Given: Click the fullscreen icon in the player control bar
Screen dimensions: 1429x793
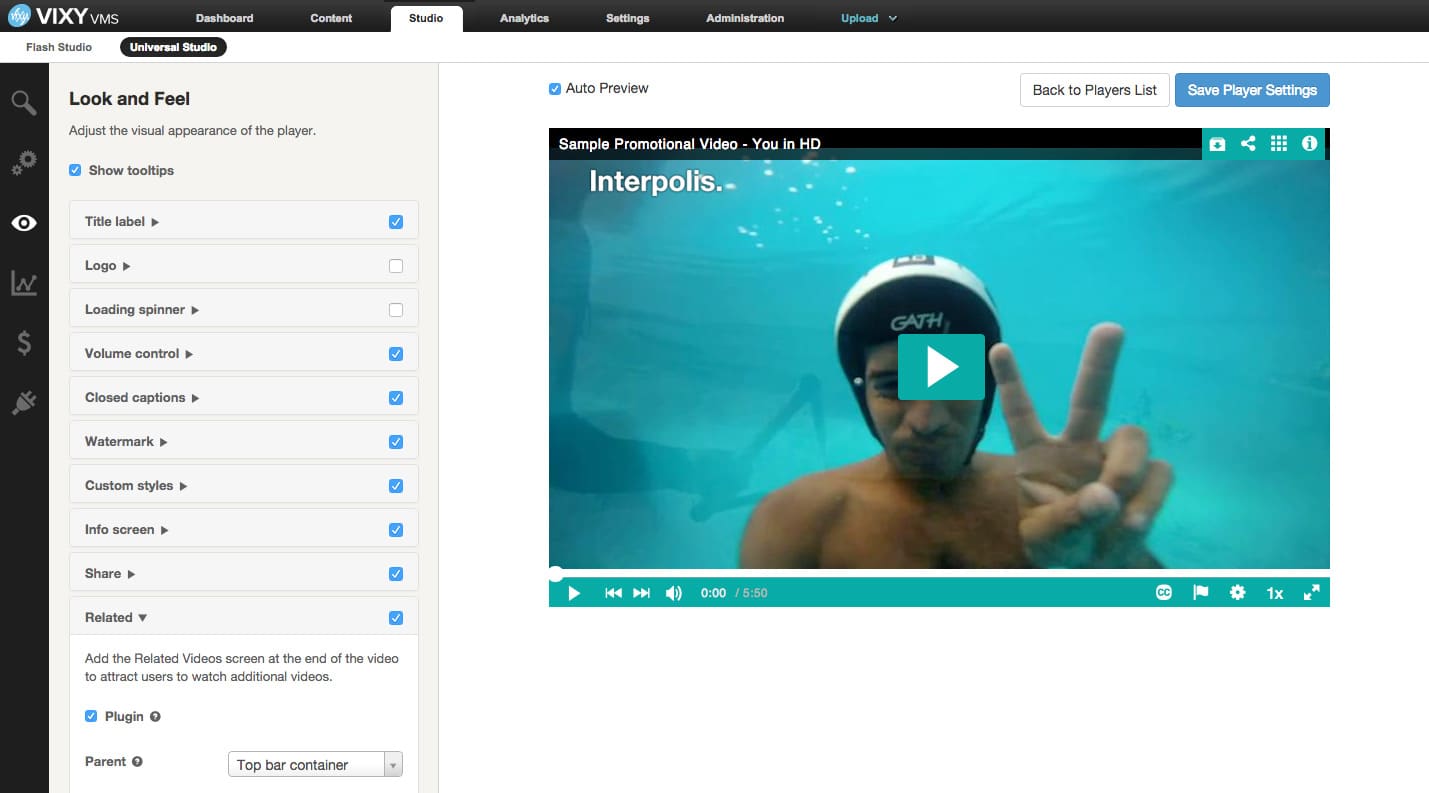Looking at the screenshot, I should [1311, 592].
